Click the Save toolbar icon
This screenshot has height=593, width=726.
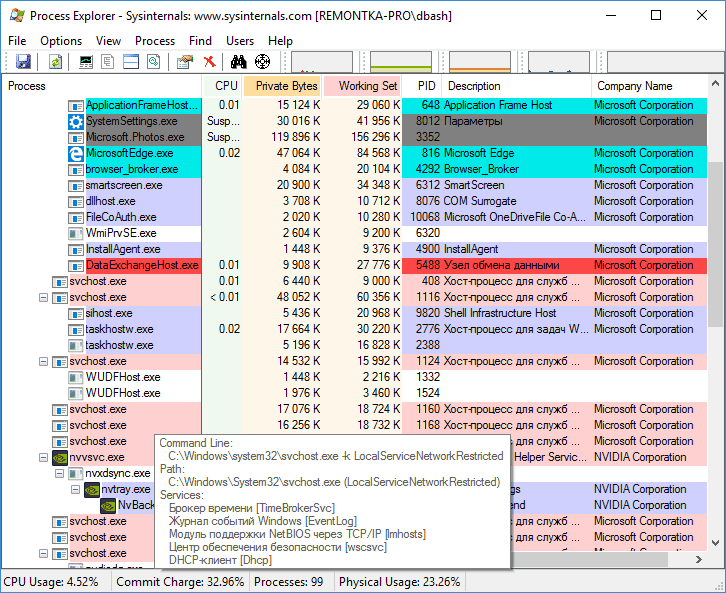[x=23, y=62]
